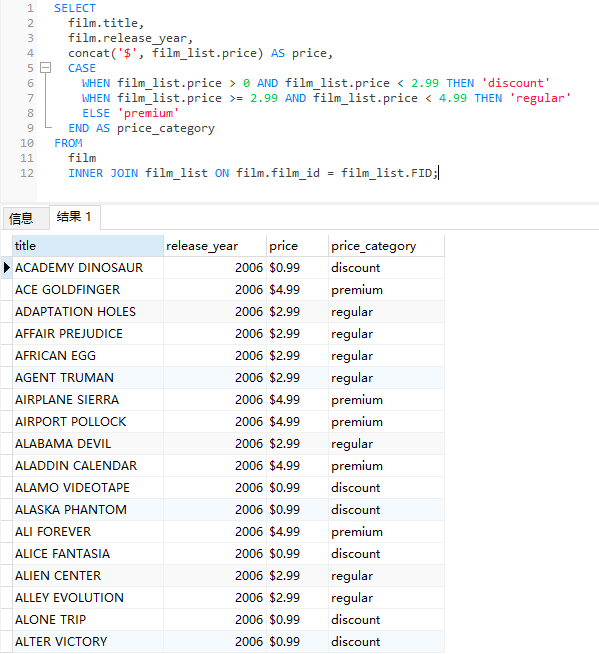Screen dimensions: 599x654
Task: Select the current row arrow indicator
Action: click(7, 267)
